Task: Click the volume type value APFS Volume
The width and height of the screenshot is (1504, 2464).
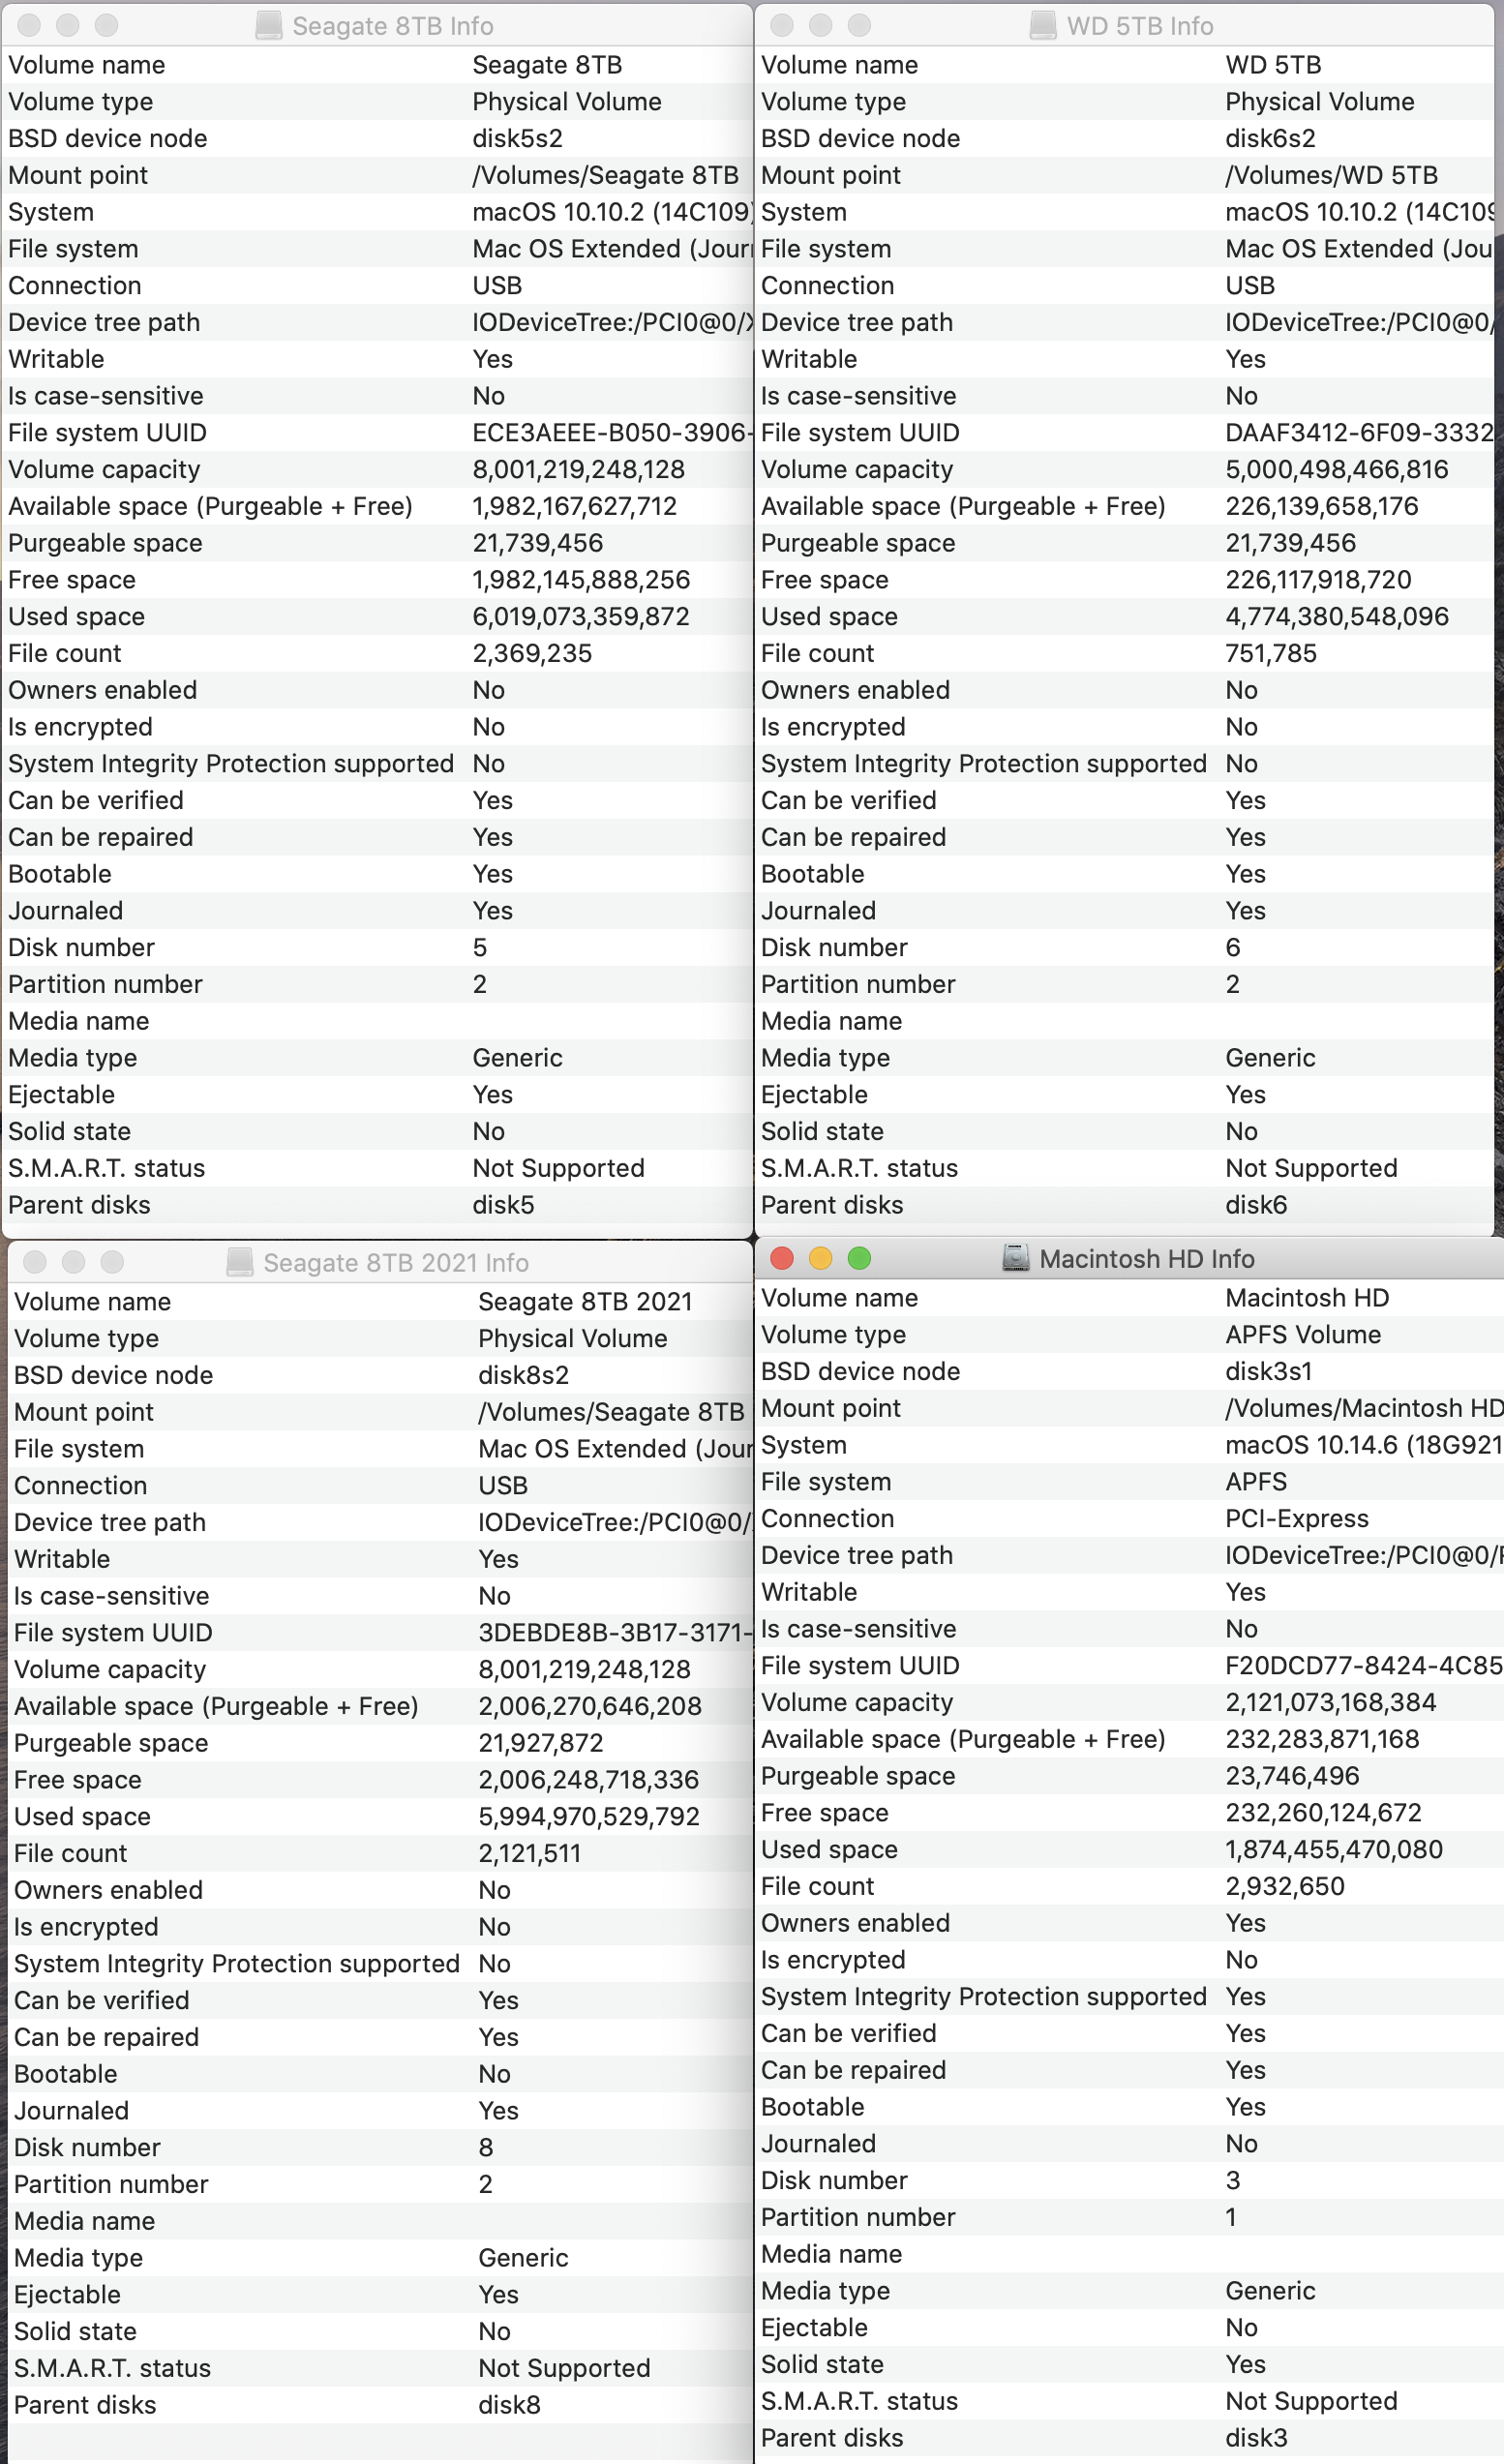Action: pyautogui.click(x=1303, y=1334)
